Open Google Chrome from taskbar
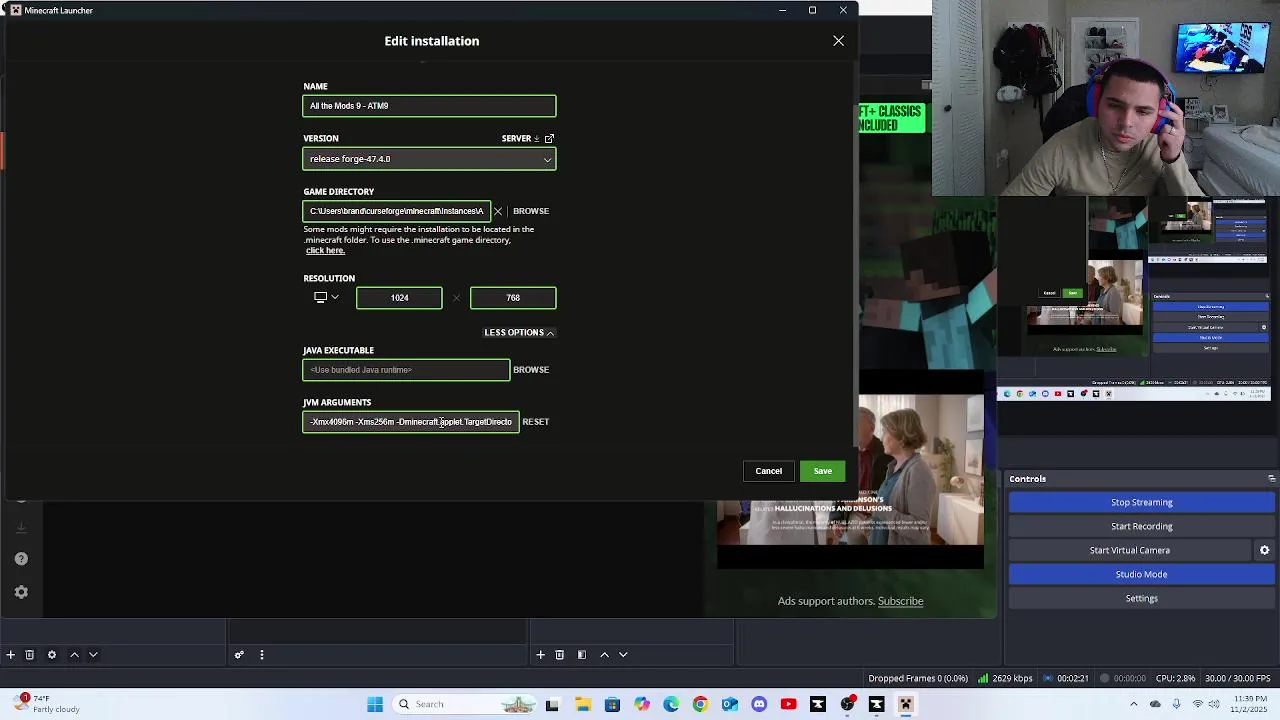This screenshot has height=720, width=1280. pyautogui.click(x=700, y=704)
